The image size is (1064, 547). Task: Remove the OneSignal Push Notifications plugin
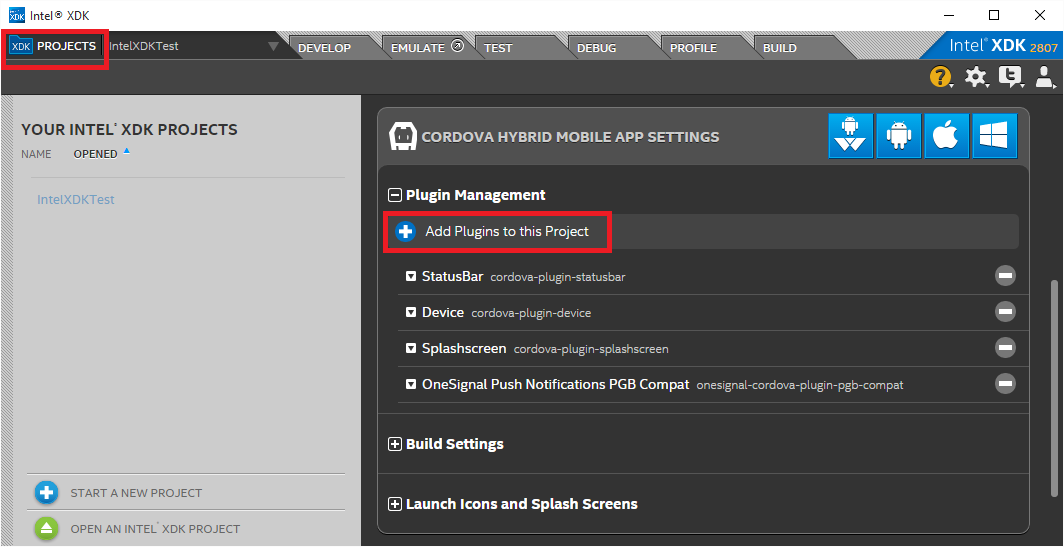point(1005,383)
